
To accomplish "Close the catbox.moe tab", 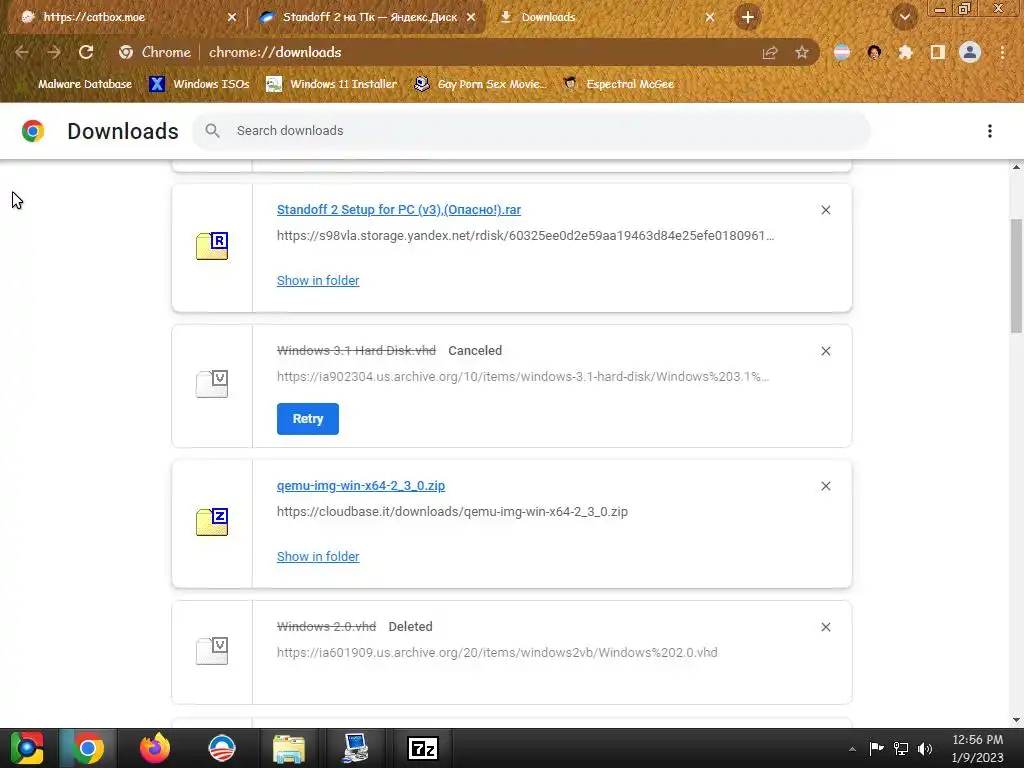I will [x=232, y=18].
